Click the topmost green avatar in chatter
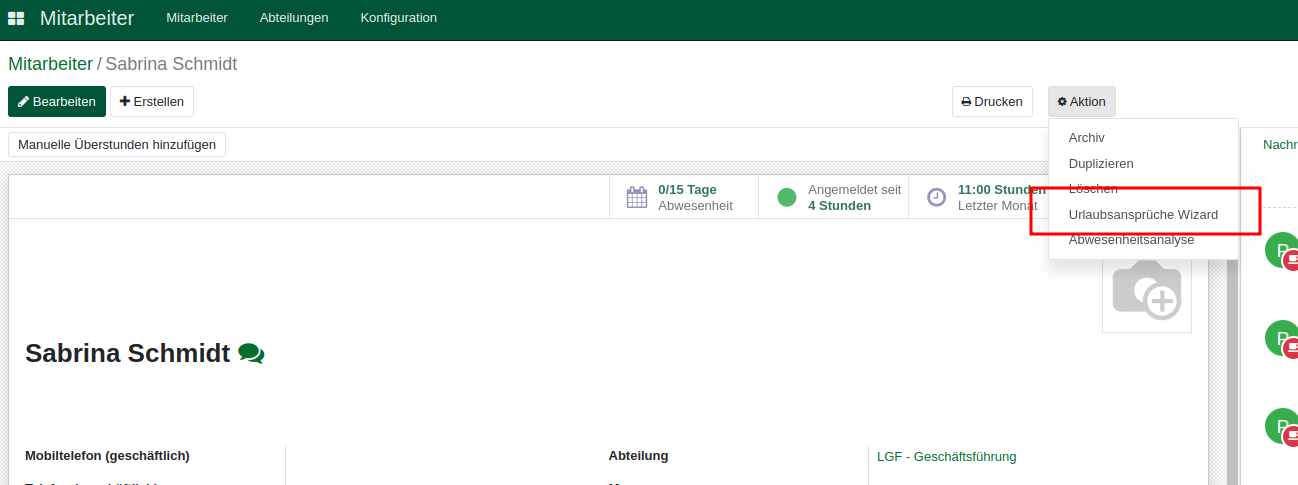Viewport: 1298px width, 485px height. tap(1280, 250)
